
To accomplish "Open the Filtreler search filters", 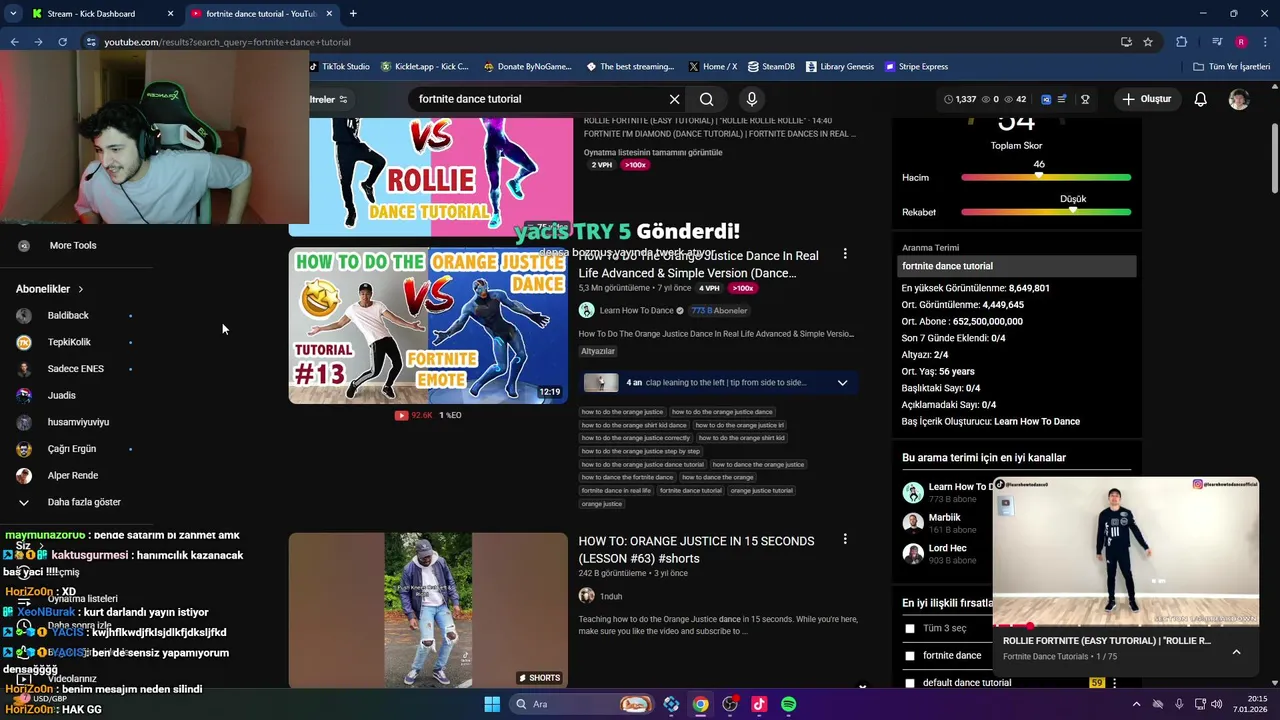I will click(327, 99).
